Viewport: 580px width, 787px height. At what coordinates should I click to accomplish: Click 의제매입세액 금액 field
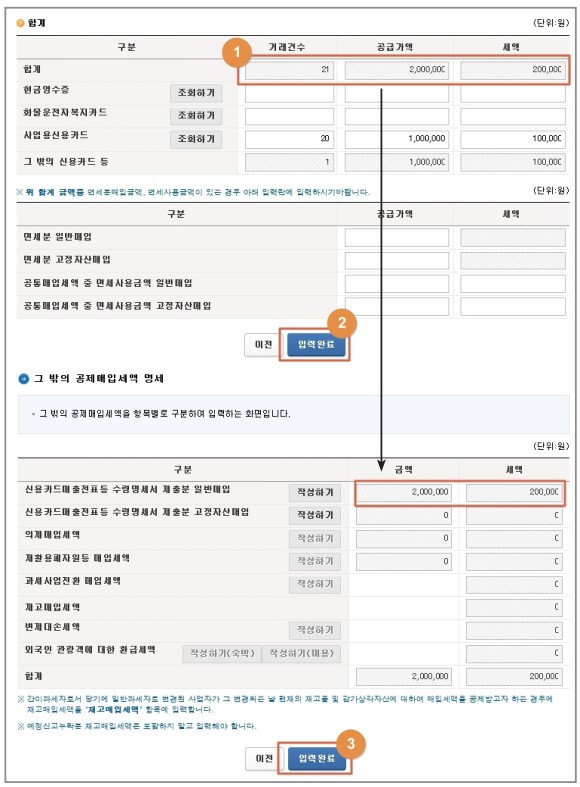point(404,539)
